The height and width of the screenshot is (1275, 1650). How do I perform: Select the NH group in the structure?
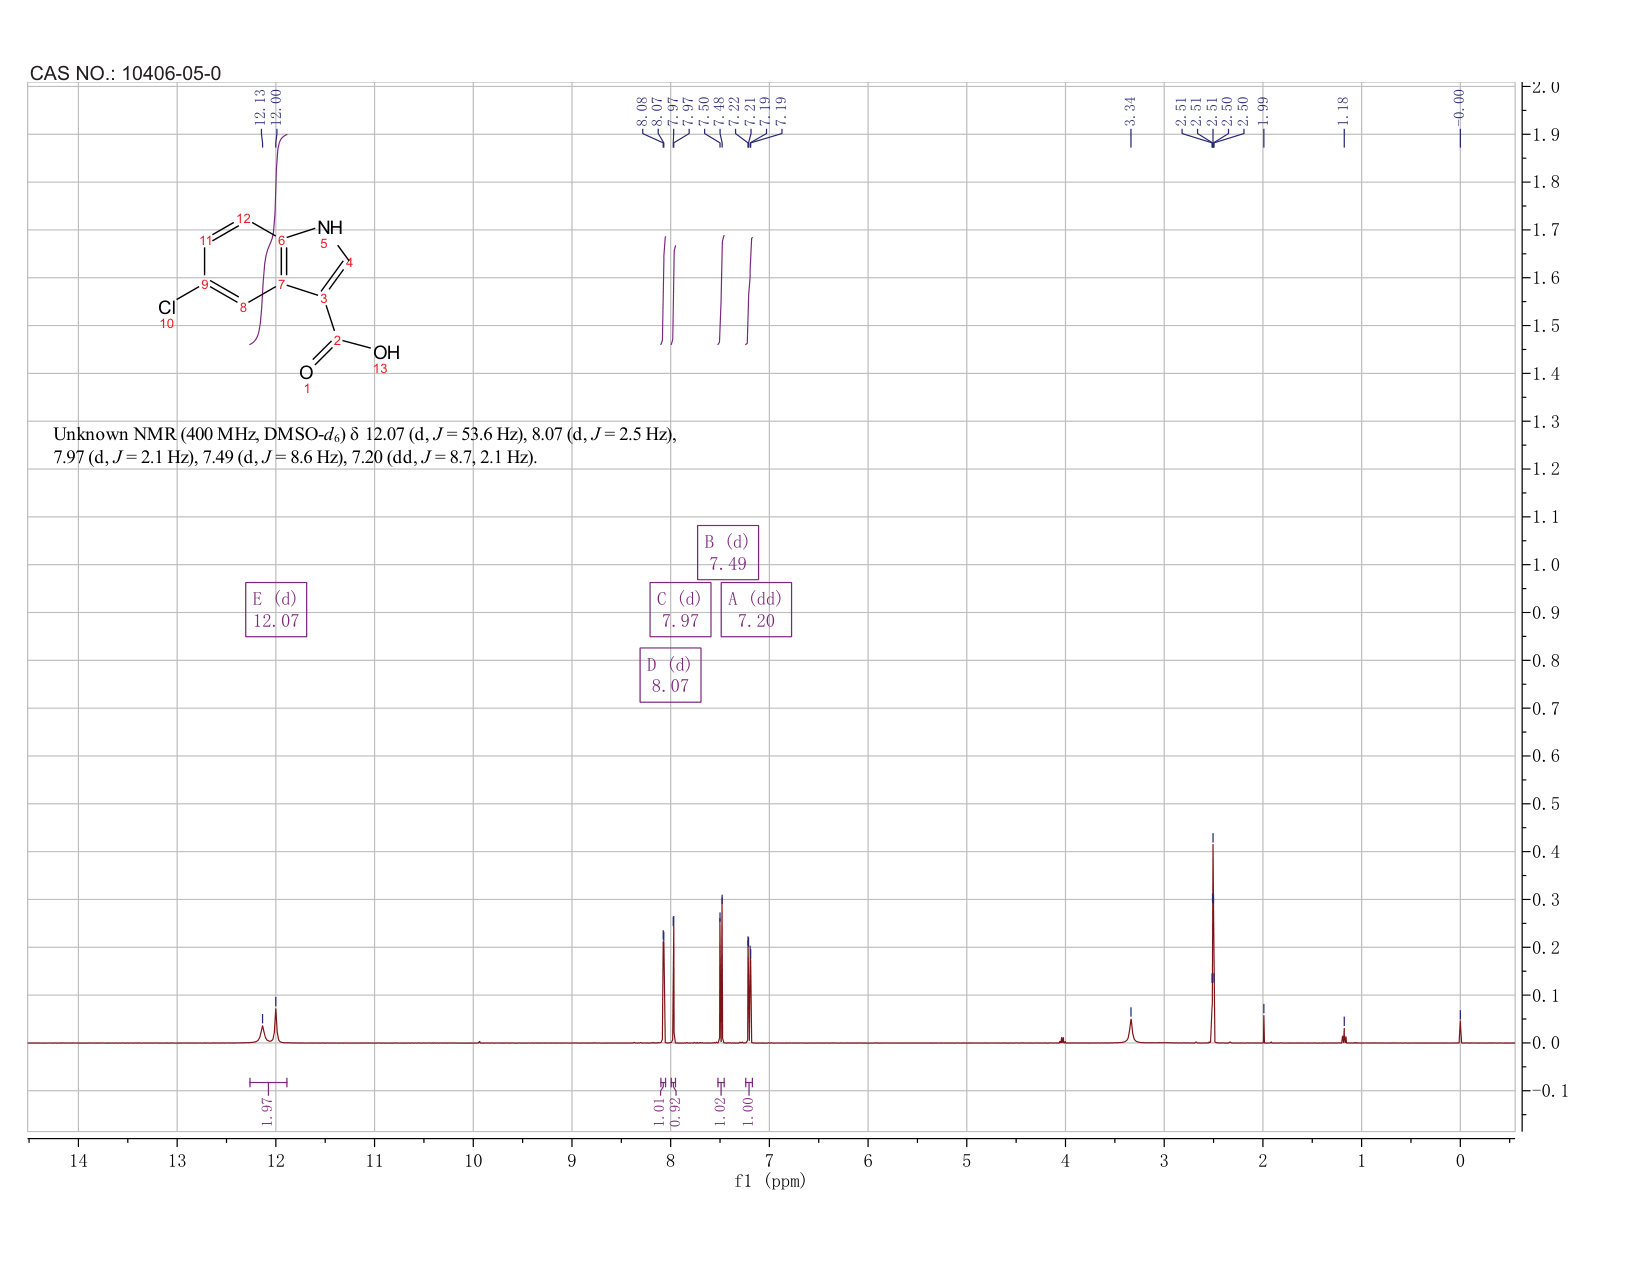(x=330, y=228)
